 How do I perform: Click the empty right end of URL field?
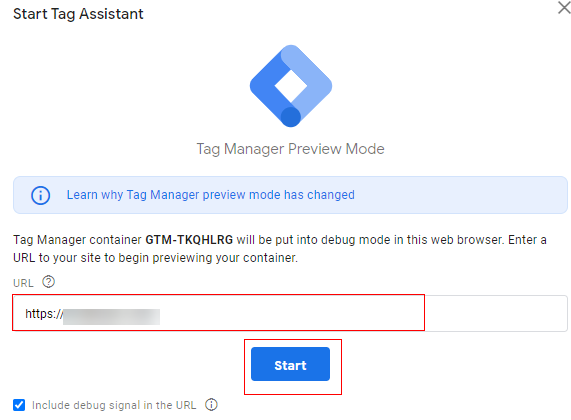pyautogui.click(x=495, y=313)
